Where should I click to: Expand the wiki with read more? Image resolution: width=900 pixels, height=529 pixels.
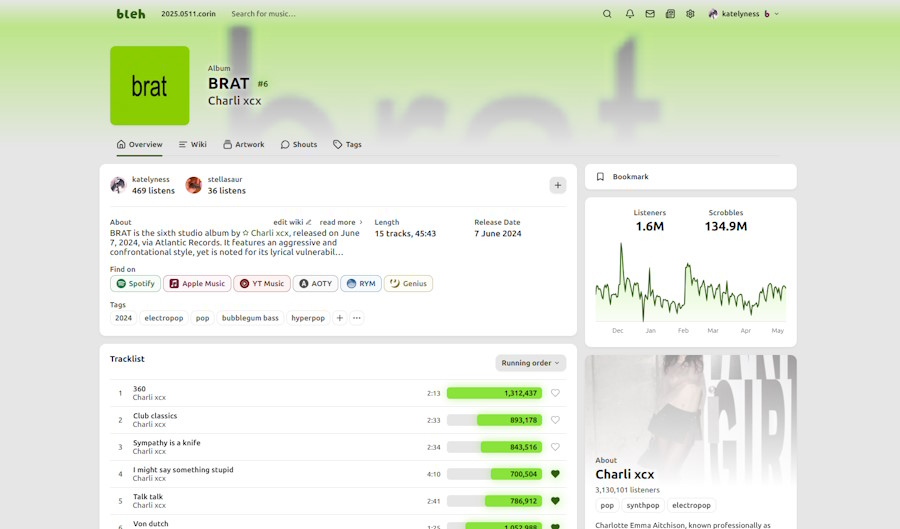point(341,222)
